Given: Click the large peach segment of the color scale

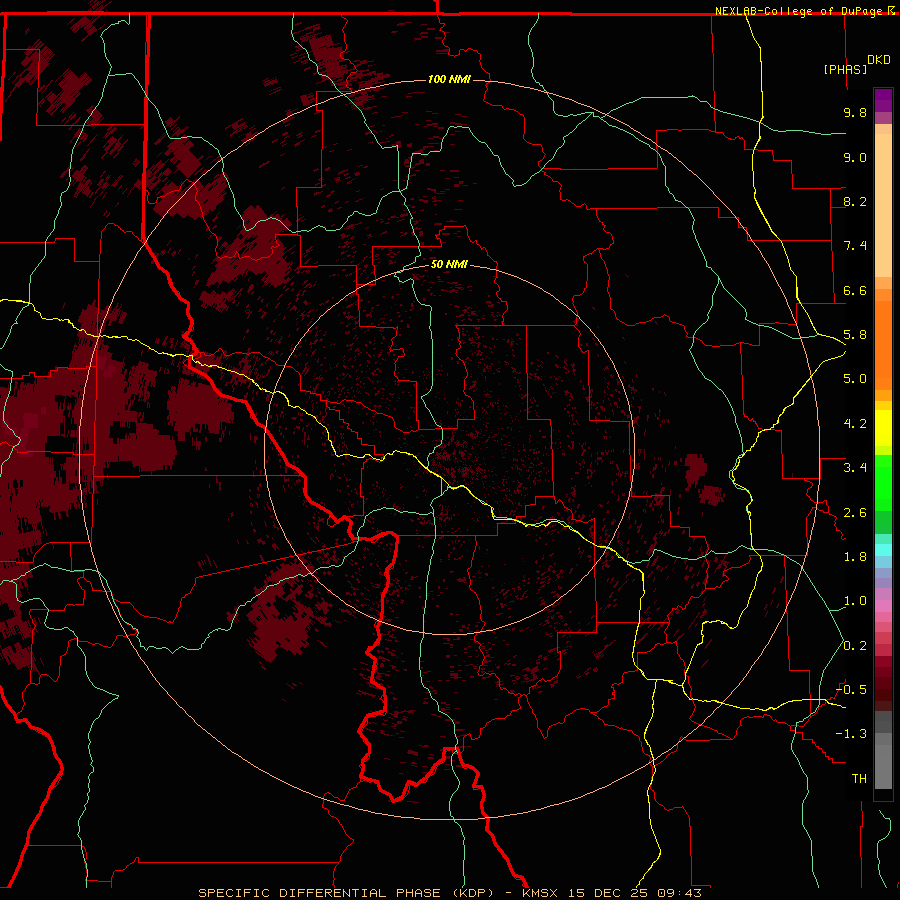Looking at the screenshot, I should (883, 205).
